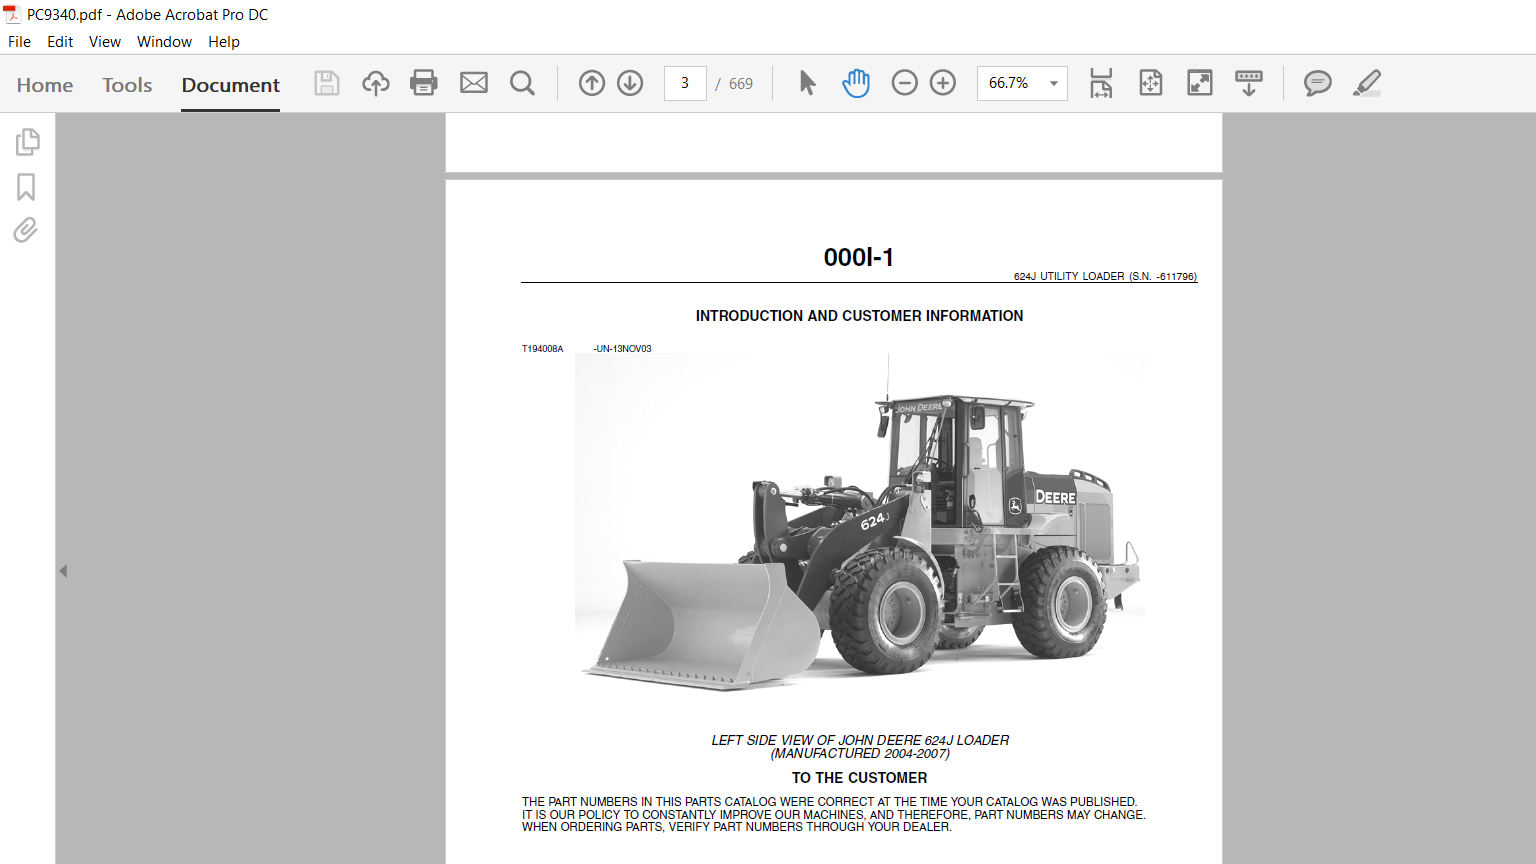Click the PDF file icon in title bar

click(12, 14)
